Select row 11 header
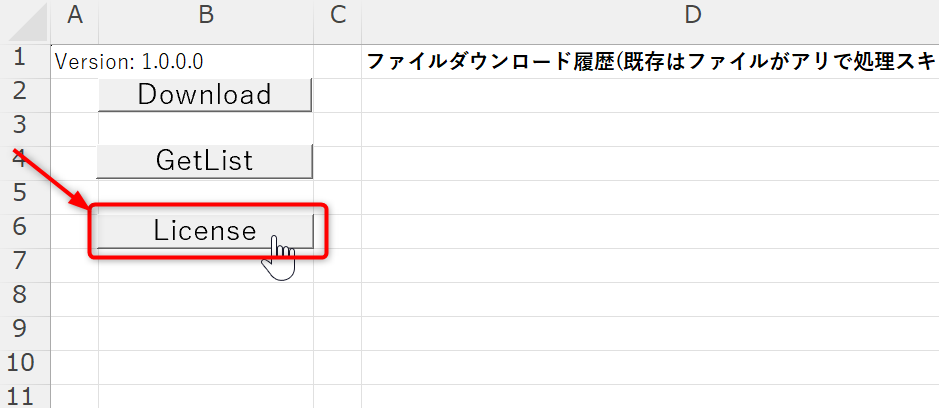939x408 pixels. (x=24, y=394)
